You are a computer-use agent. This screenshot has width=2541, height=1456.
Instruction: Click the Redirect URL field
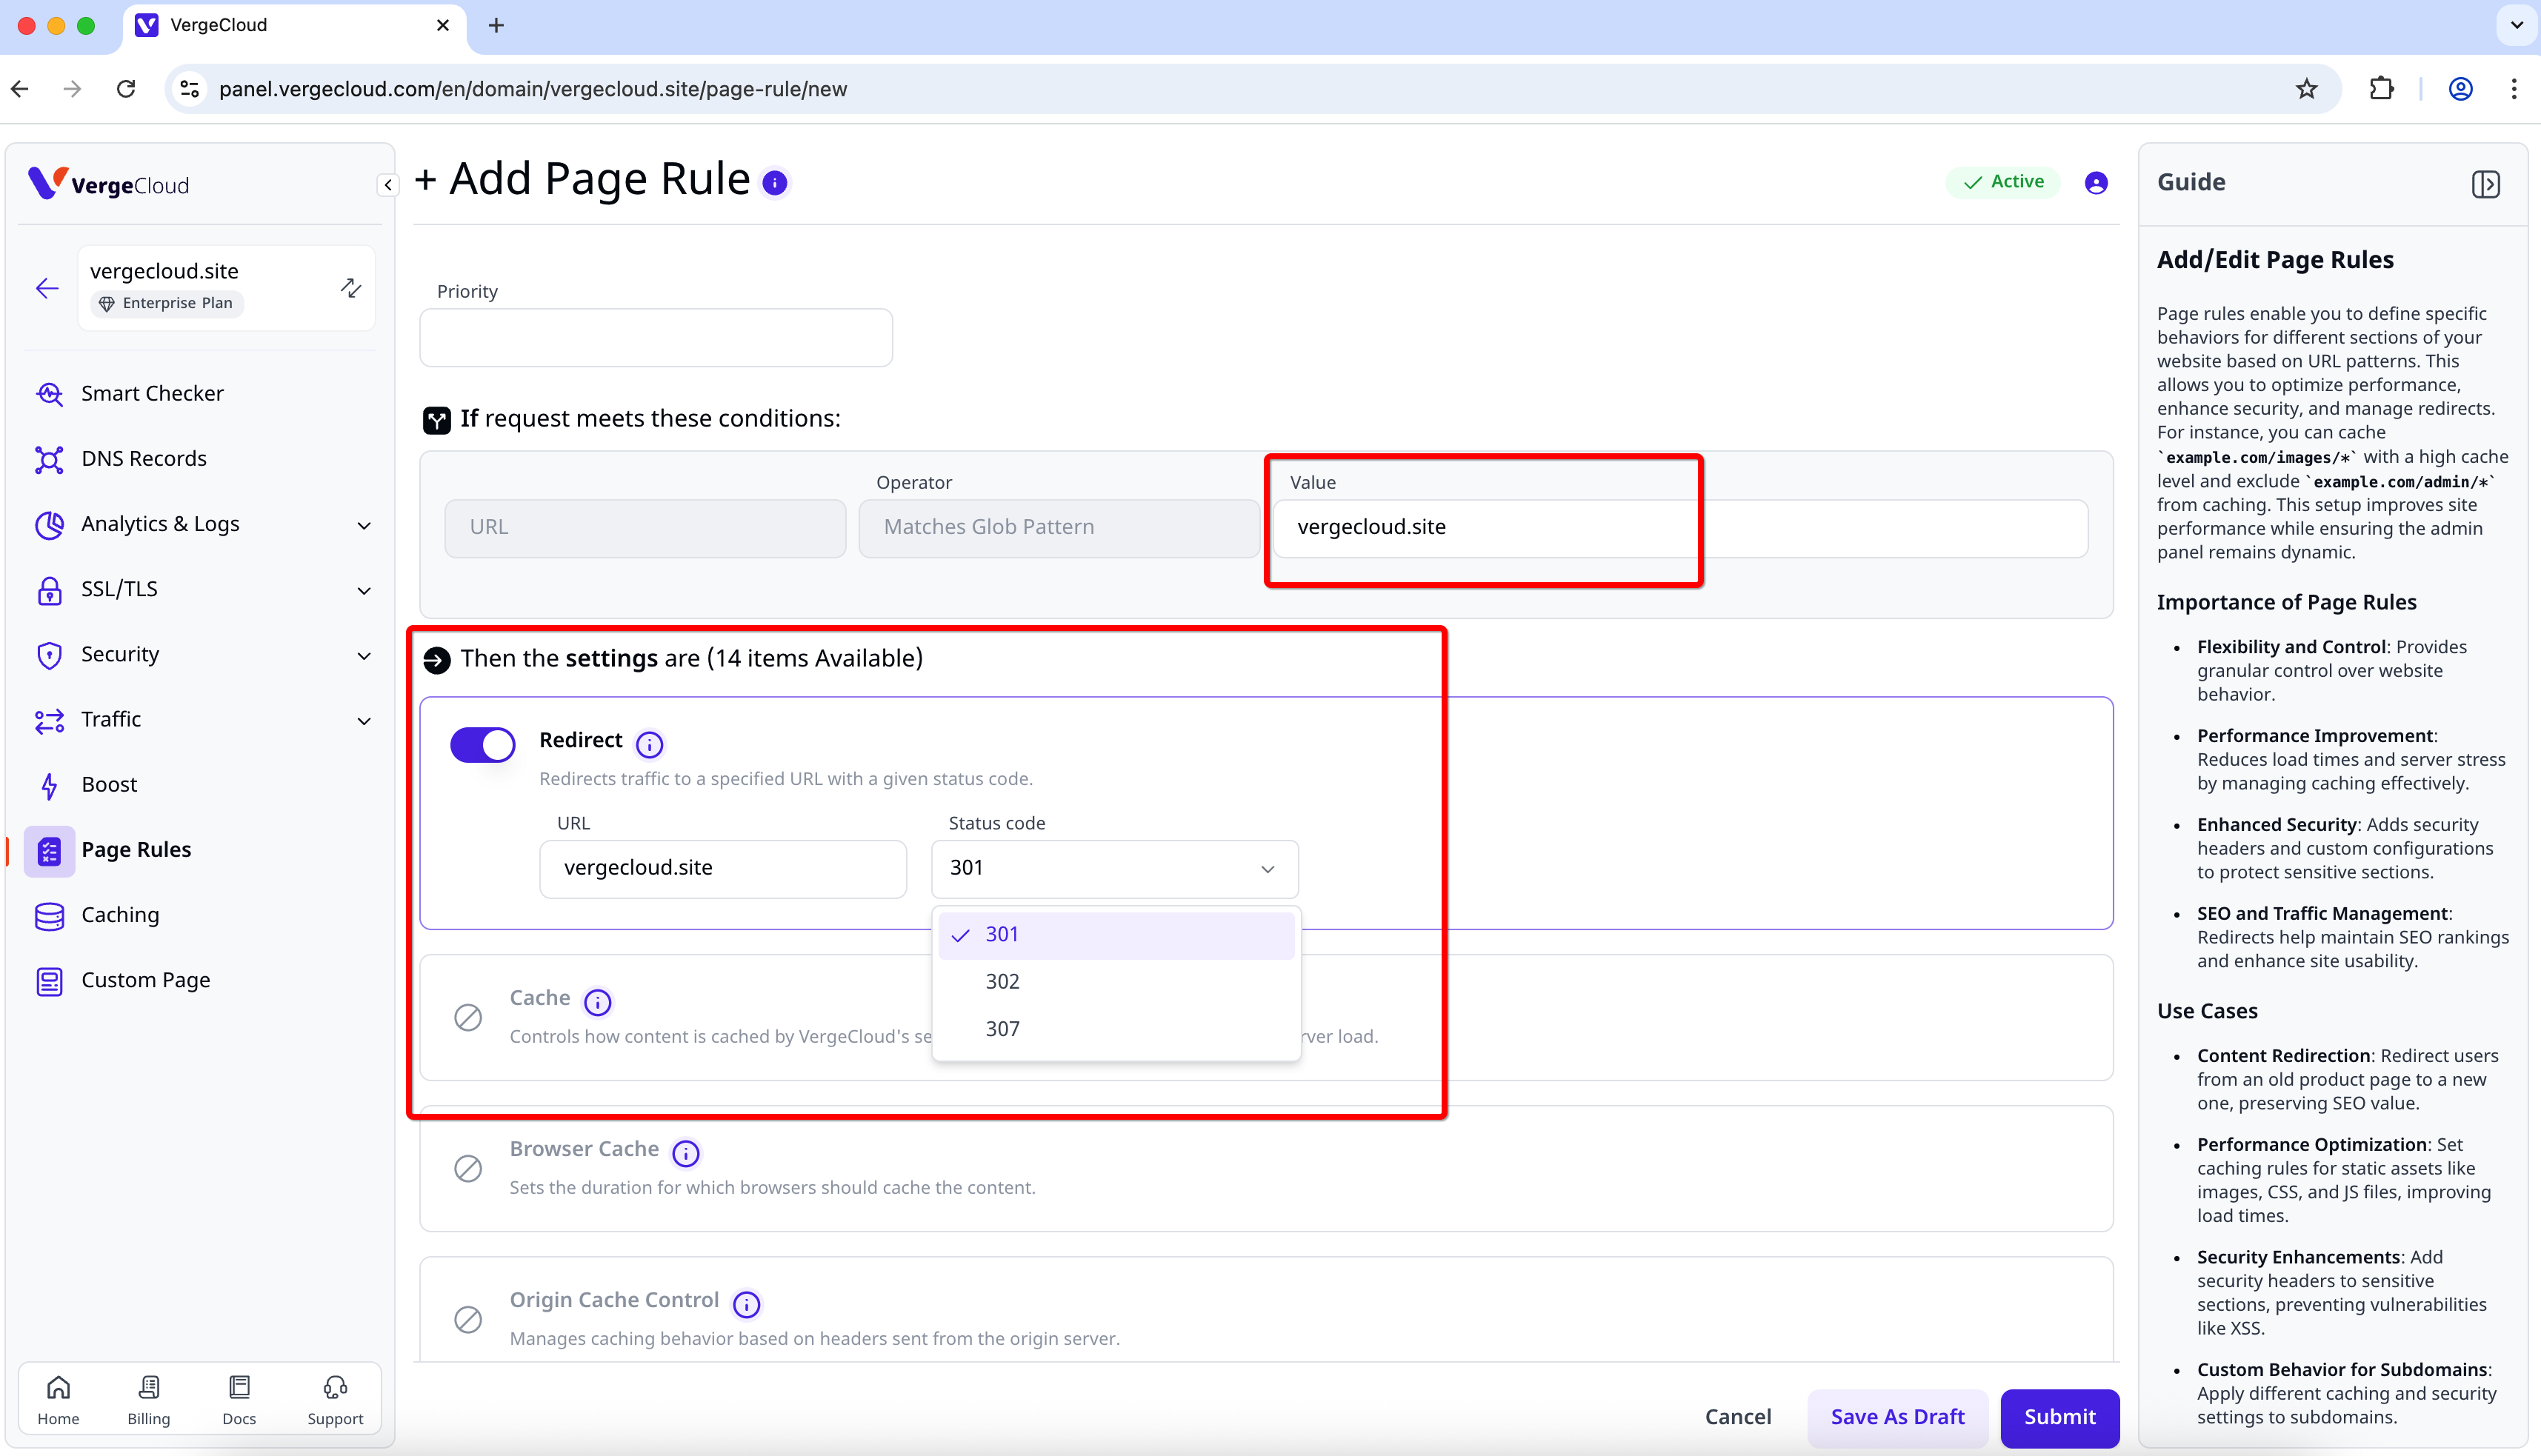pos(722,868)
